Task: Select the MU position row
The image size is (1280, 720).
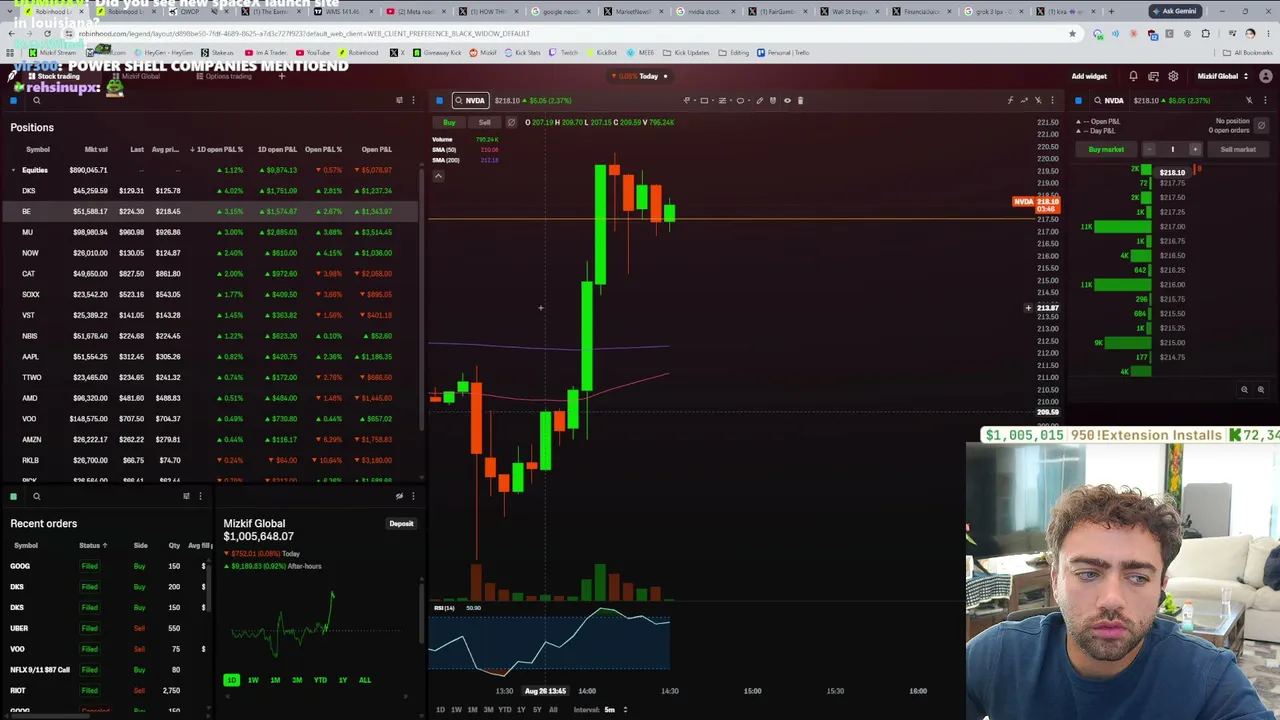Action: pos(210,232)
